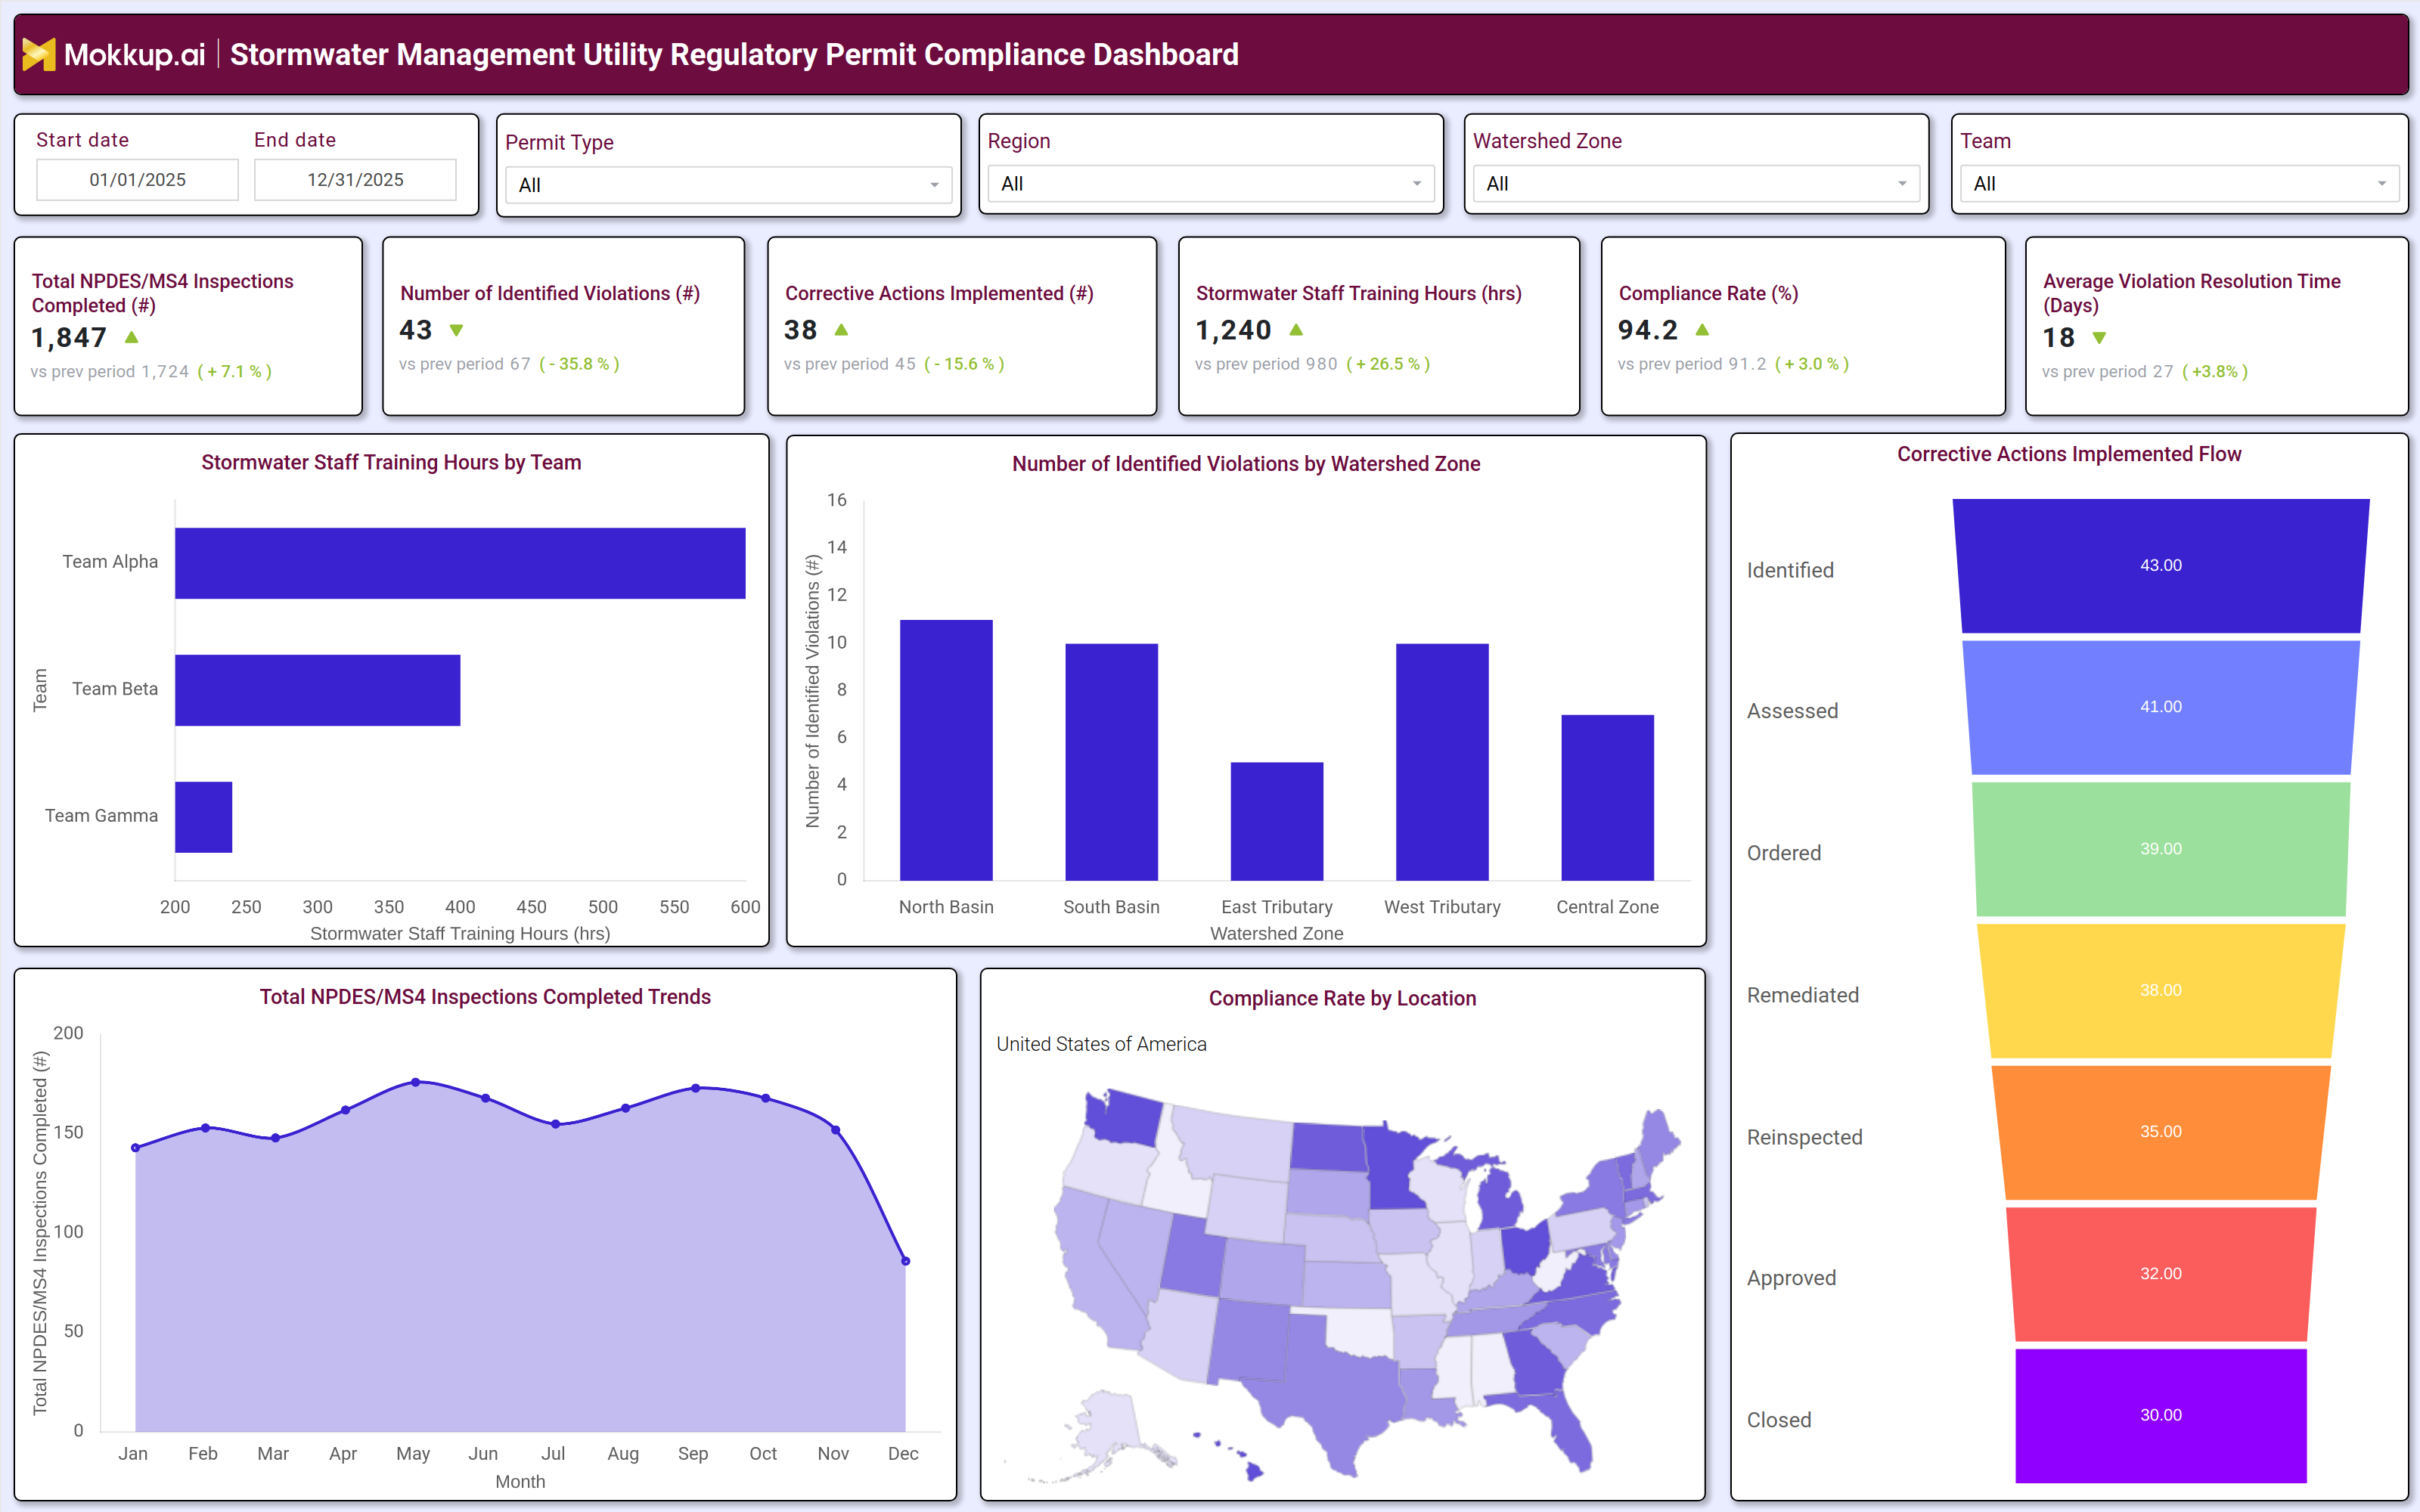Click 'Number of Identified Violations (#)' card title
Viewport: 2420px width, 1512px height.
[550, 293]
